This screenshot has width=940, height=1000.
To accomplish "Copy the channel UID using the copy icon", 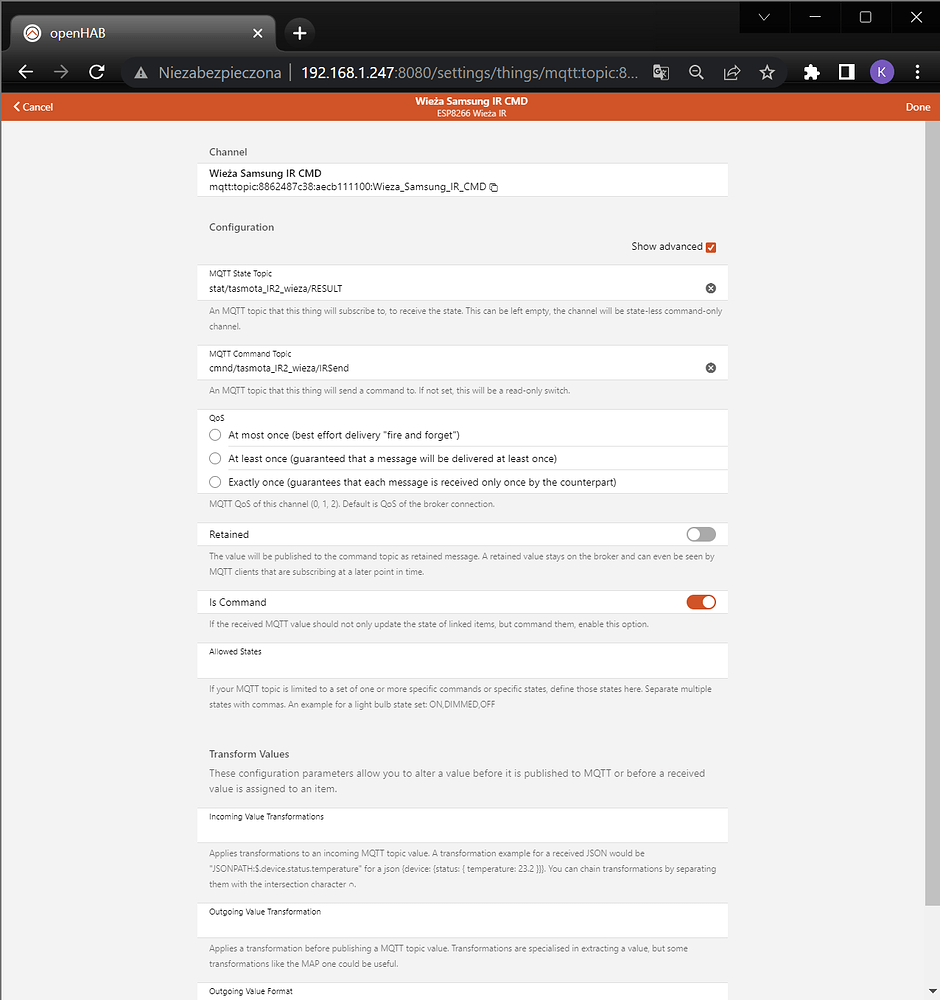I will 491,187.
